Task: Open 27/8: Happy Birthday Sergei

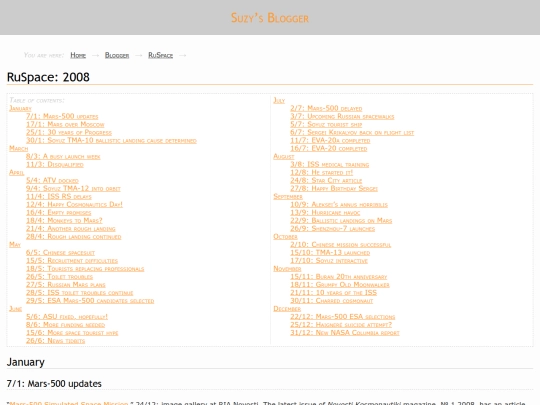Action: (334, 188)
